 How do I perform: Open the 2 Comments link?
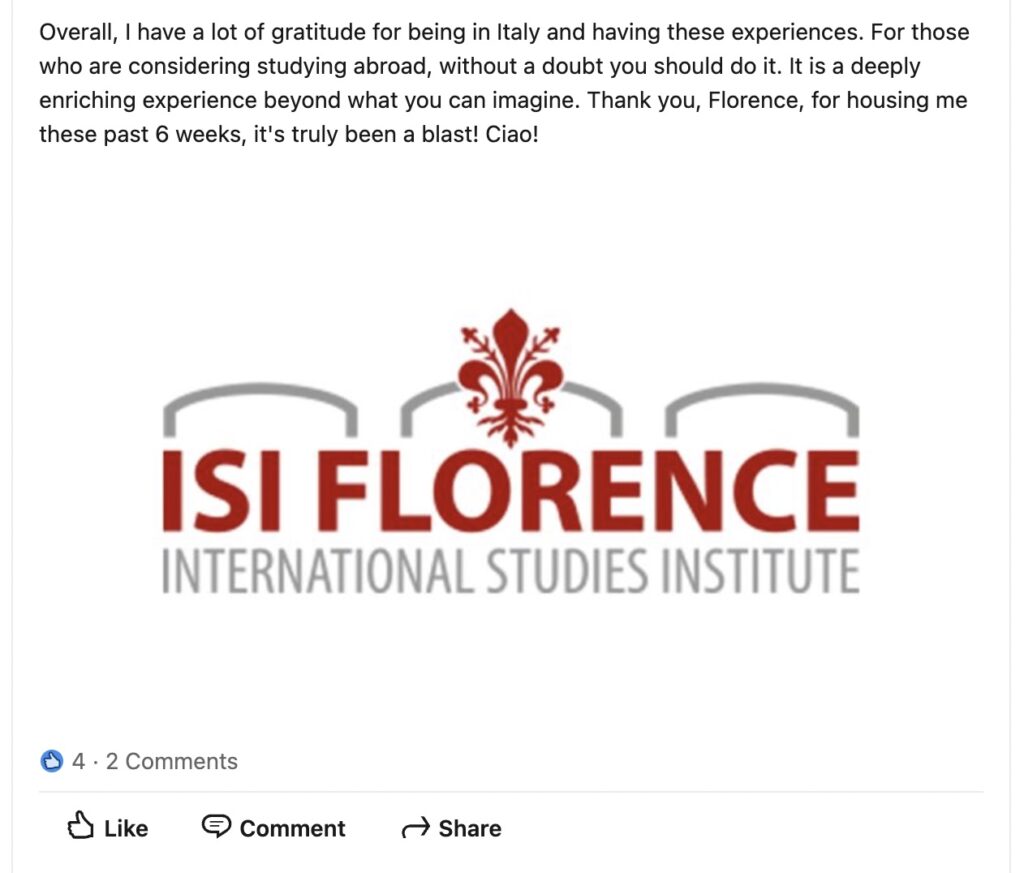pos(172,761)
